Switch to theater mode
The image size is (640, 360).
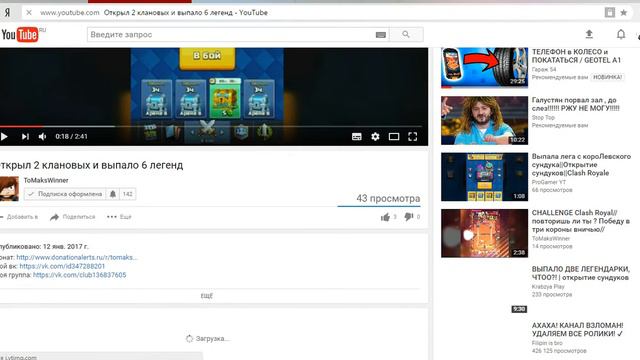coord(394,137)
